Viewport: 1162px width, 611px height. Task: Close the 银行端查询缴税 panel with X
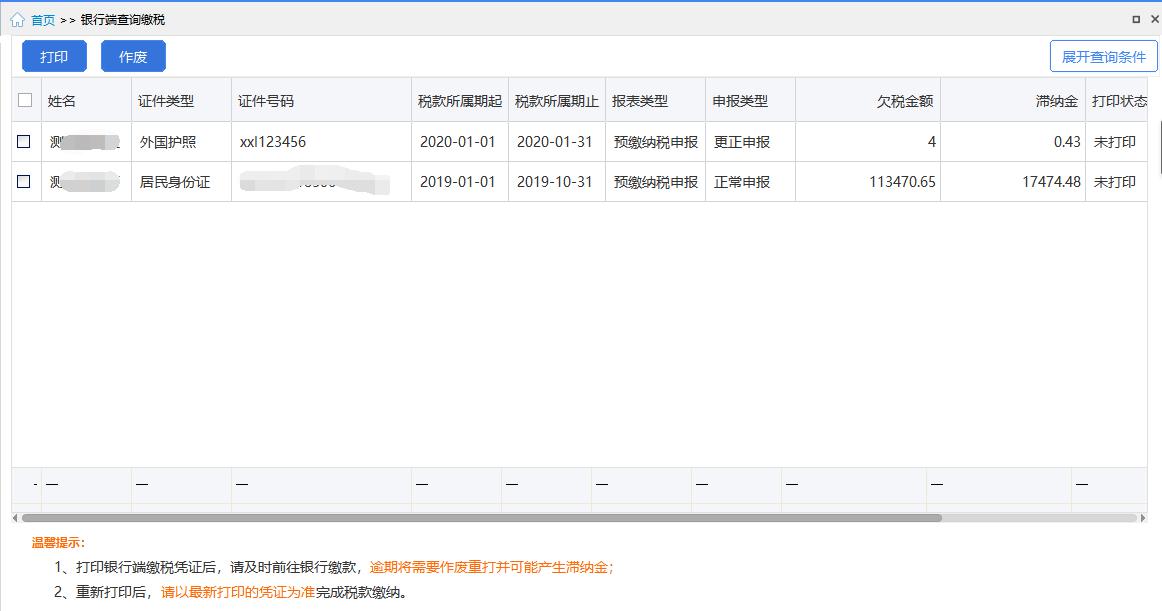click(x=1153, y=19)
